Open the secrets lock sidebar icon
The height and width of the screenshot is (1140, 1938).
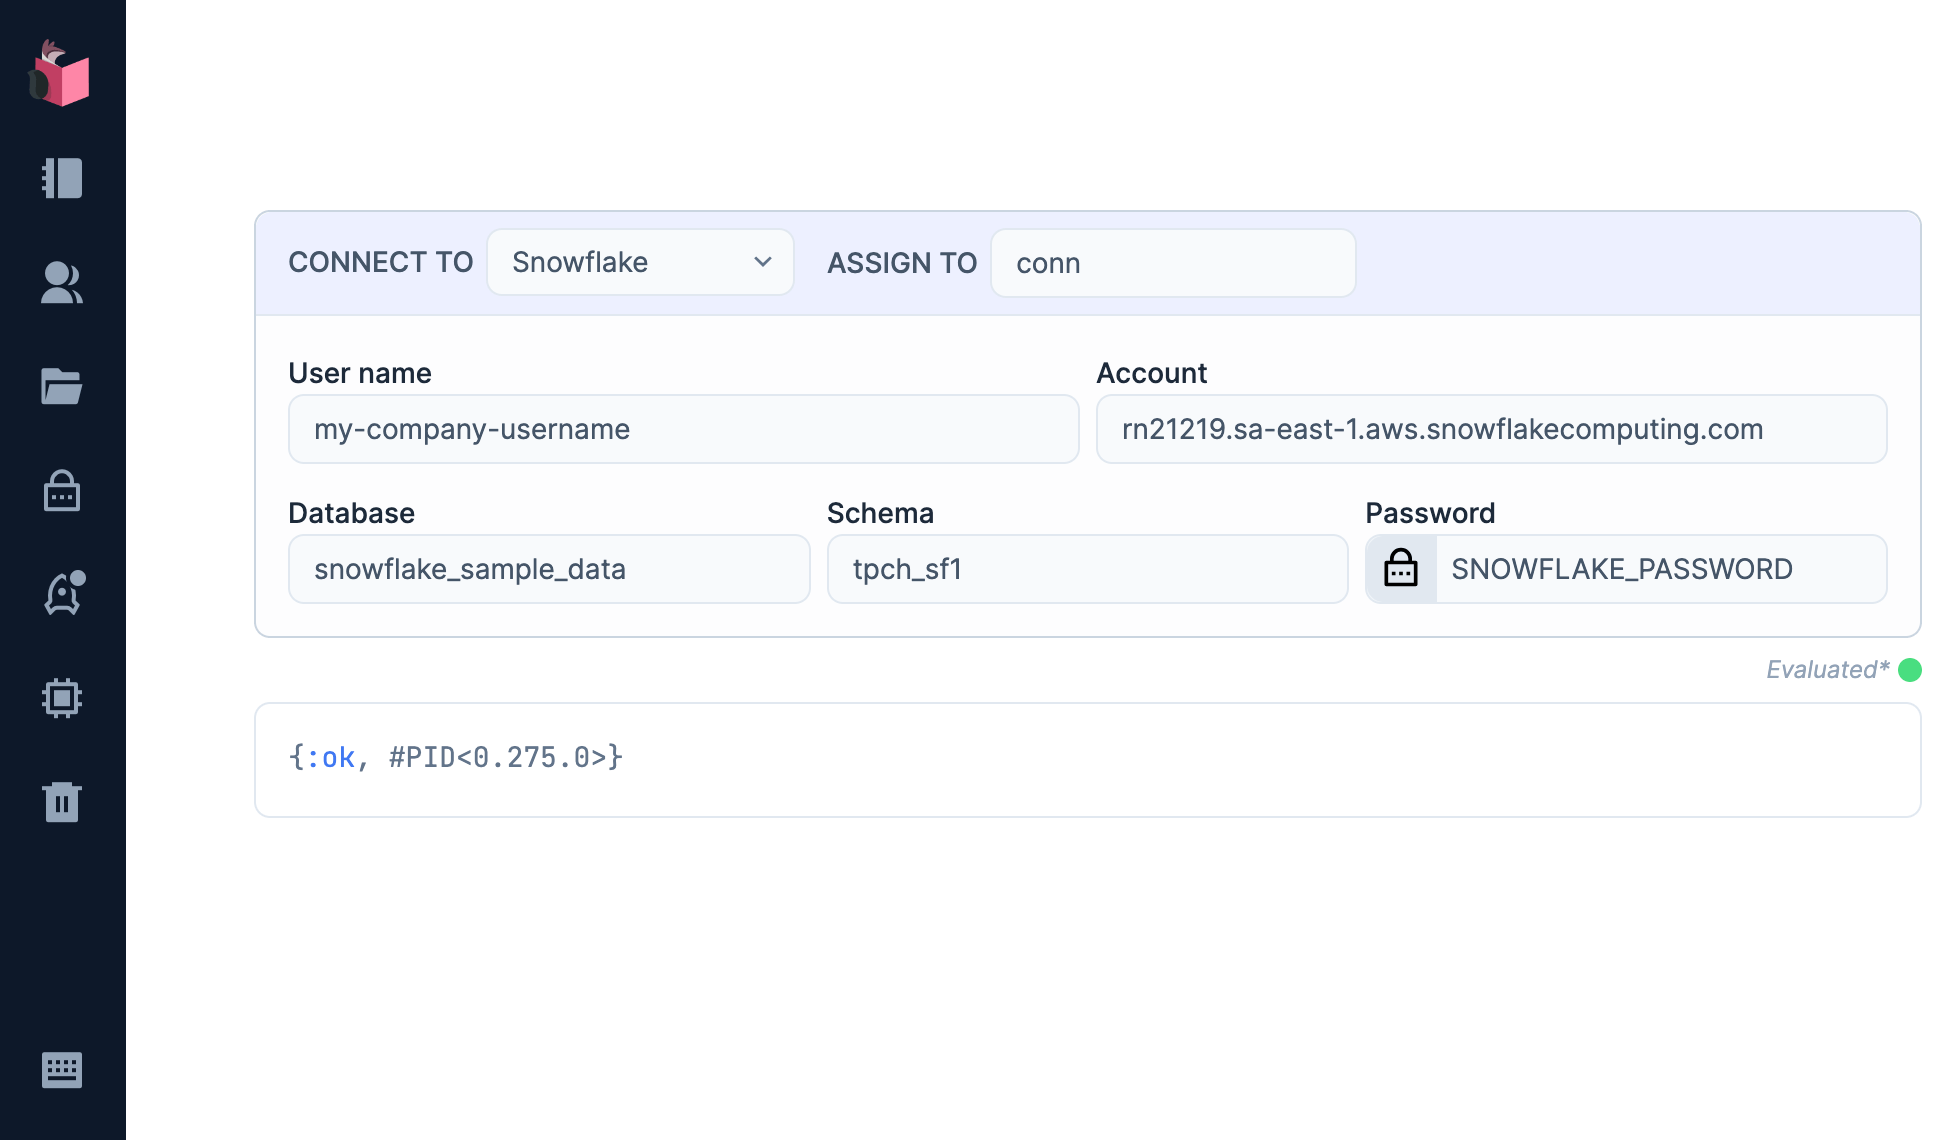click(62, 490)
